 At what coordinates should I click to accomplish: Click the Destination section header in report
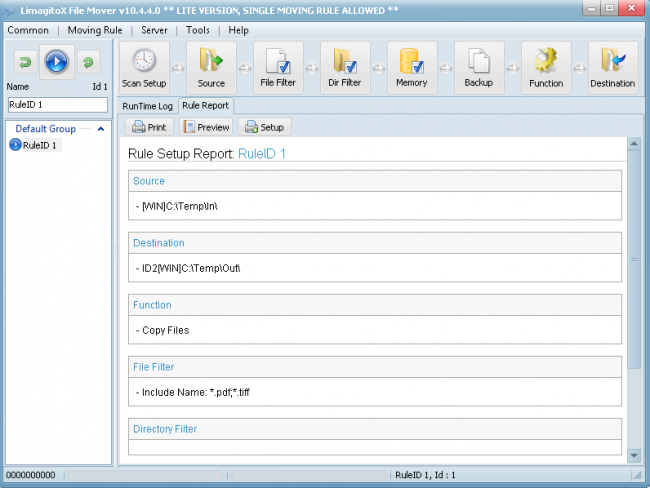[375, 243]
